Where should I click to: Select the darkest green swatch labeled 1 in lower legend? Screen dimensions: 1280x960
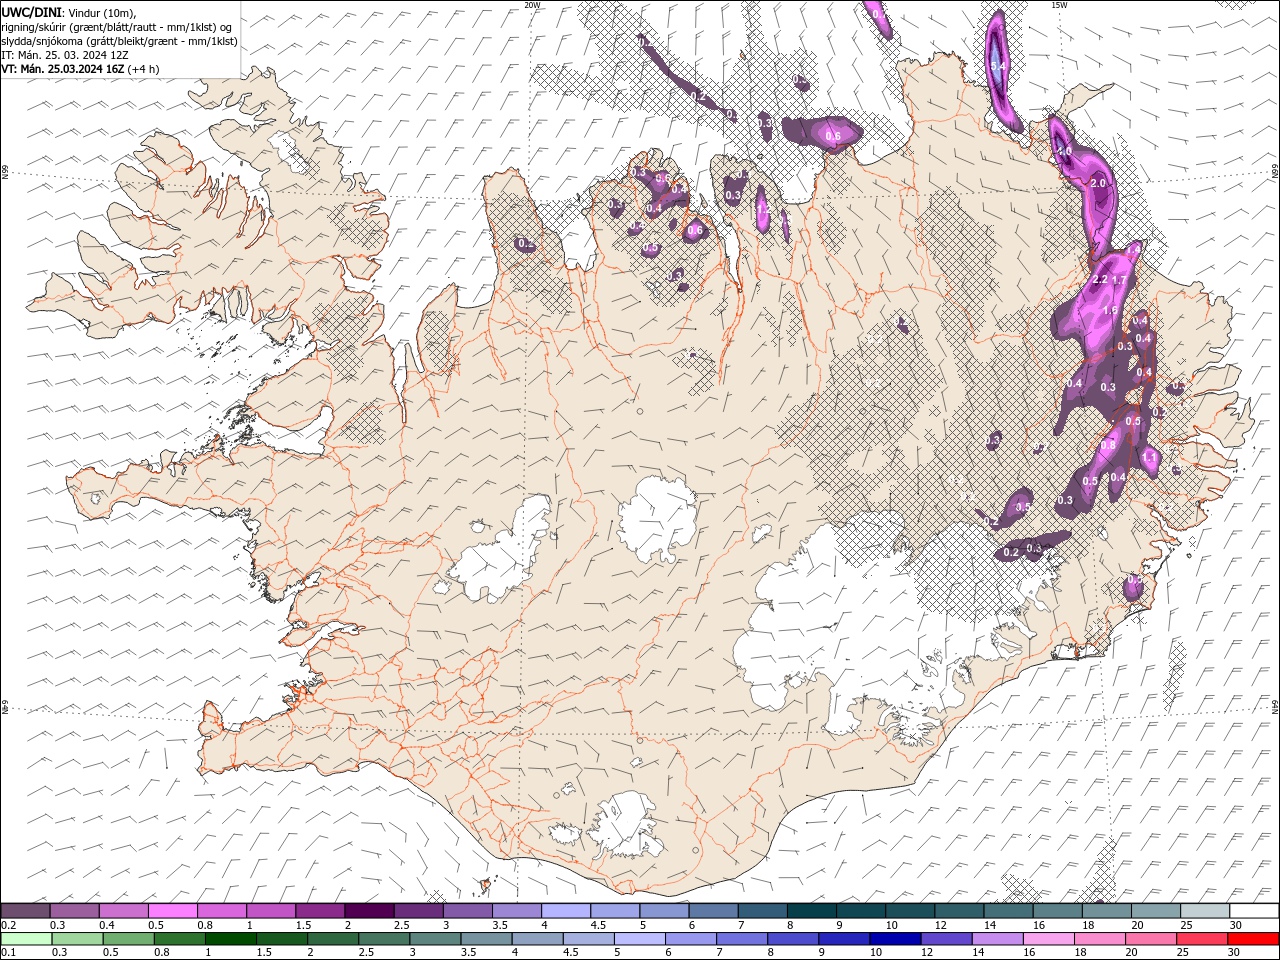(230, 939)
